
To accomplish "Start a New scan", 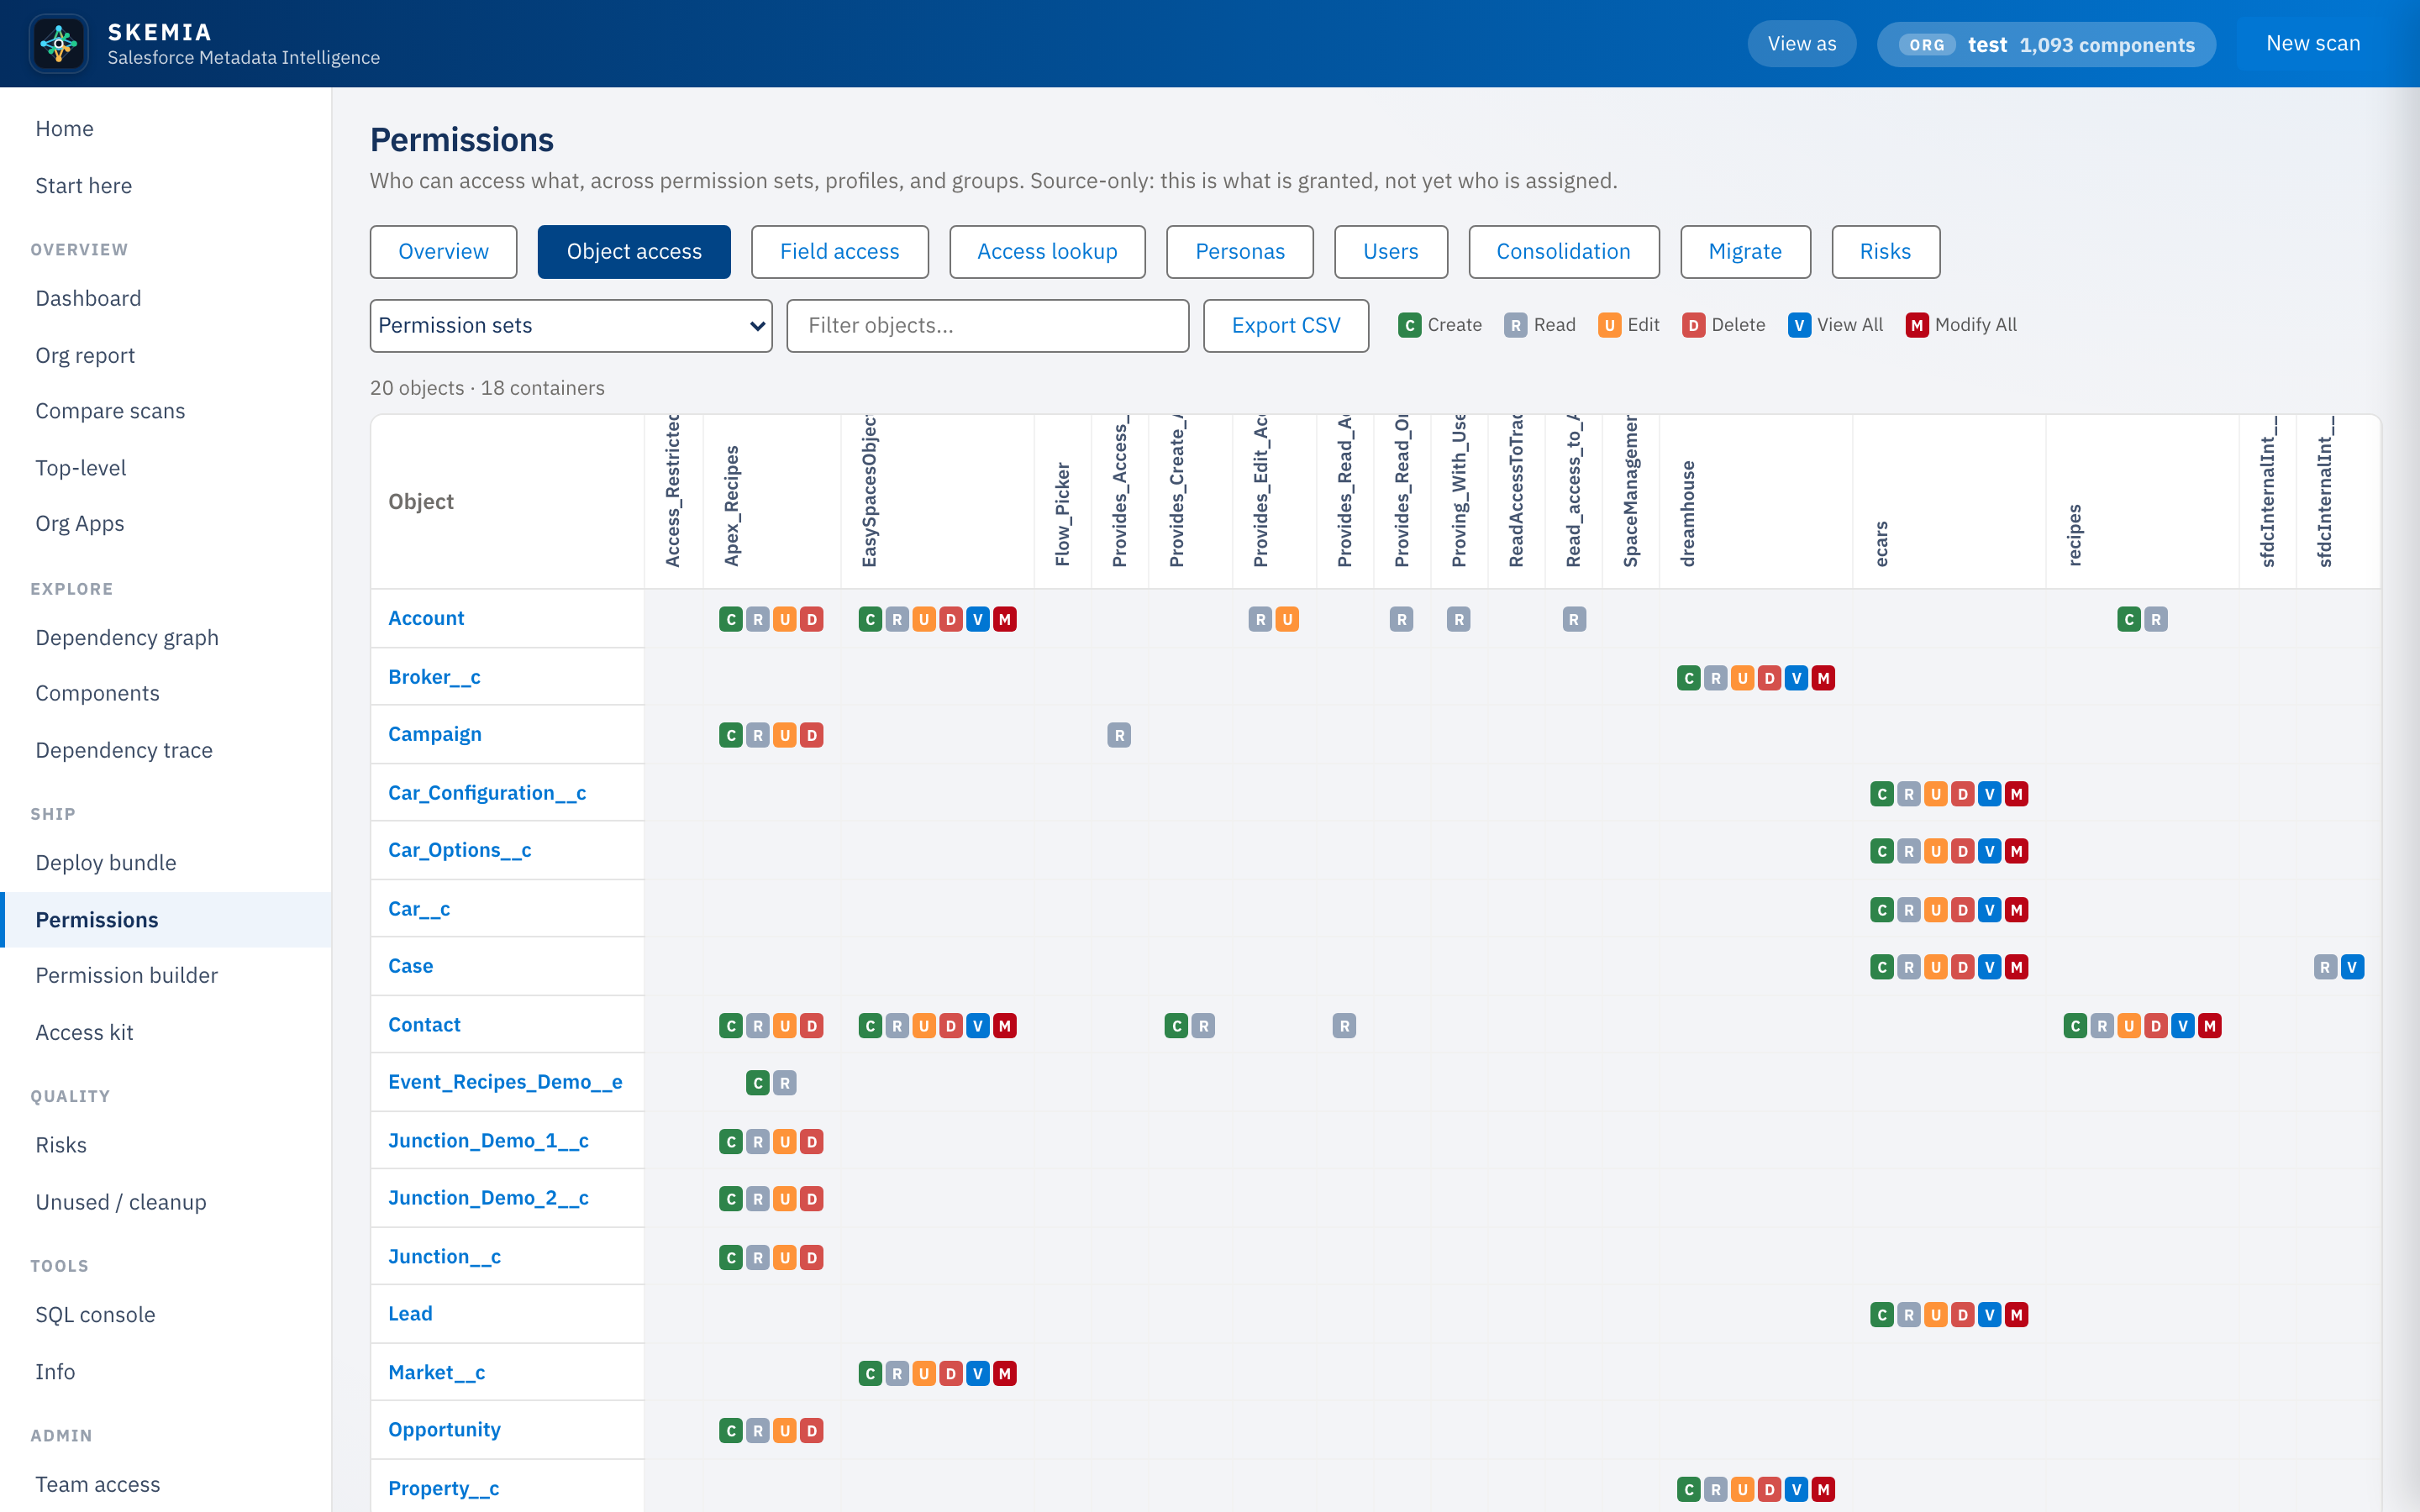I will tap(2312, 44).
